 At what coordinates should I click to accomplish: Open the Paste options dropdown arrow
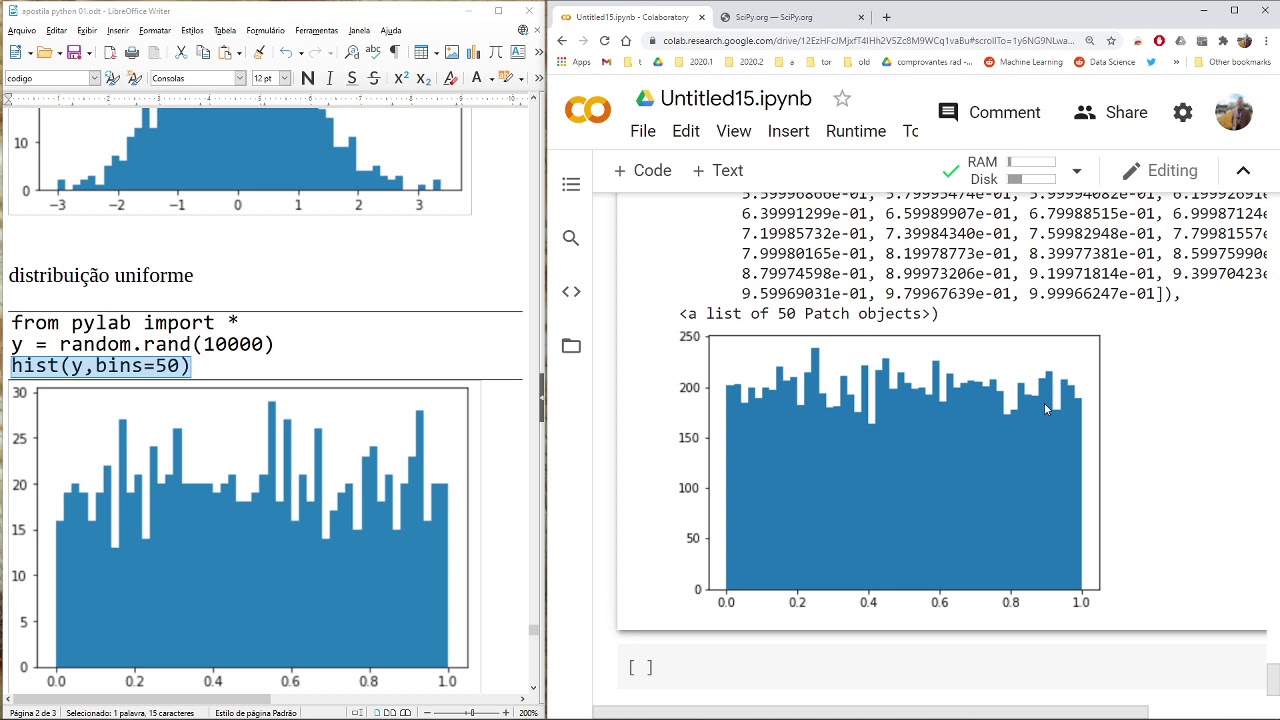[240, 52]
